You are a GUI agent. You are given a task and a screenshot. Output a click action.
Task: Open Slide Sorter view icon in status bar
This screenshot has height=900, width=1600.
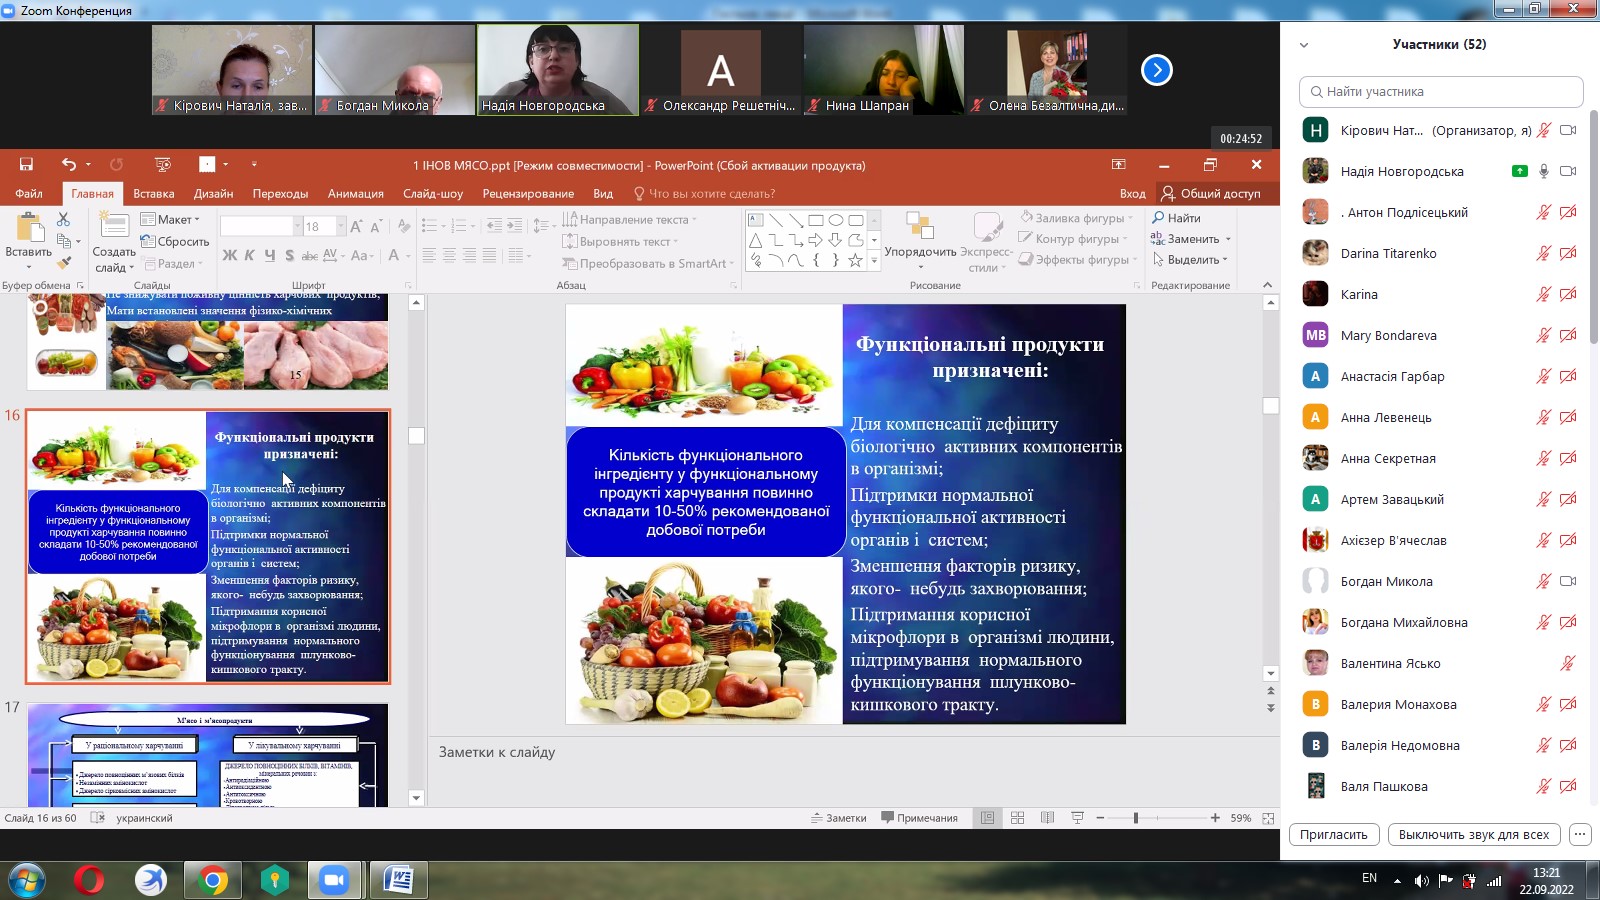tap(1017, 818)
